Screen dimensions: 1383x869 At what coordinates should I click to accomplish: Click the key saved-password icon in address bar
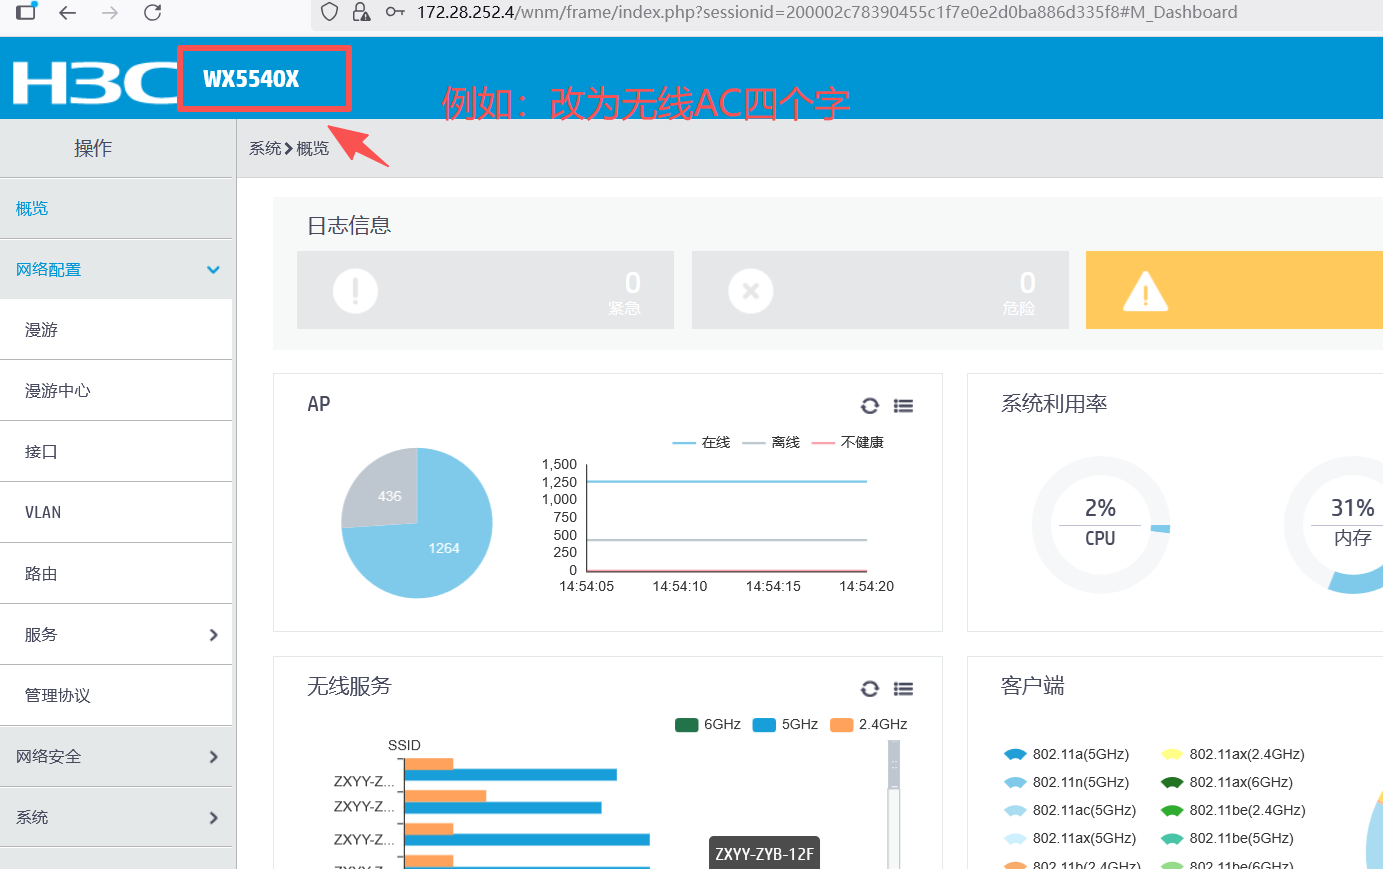coord(395,12)
